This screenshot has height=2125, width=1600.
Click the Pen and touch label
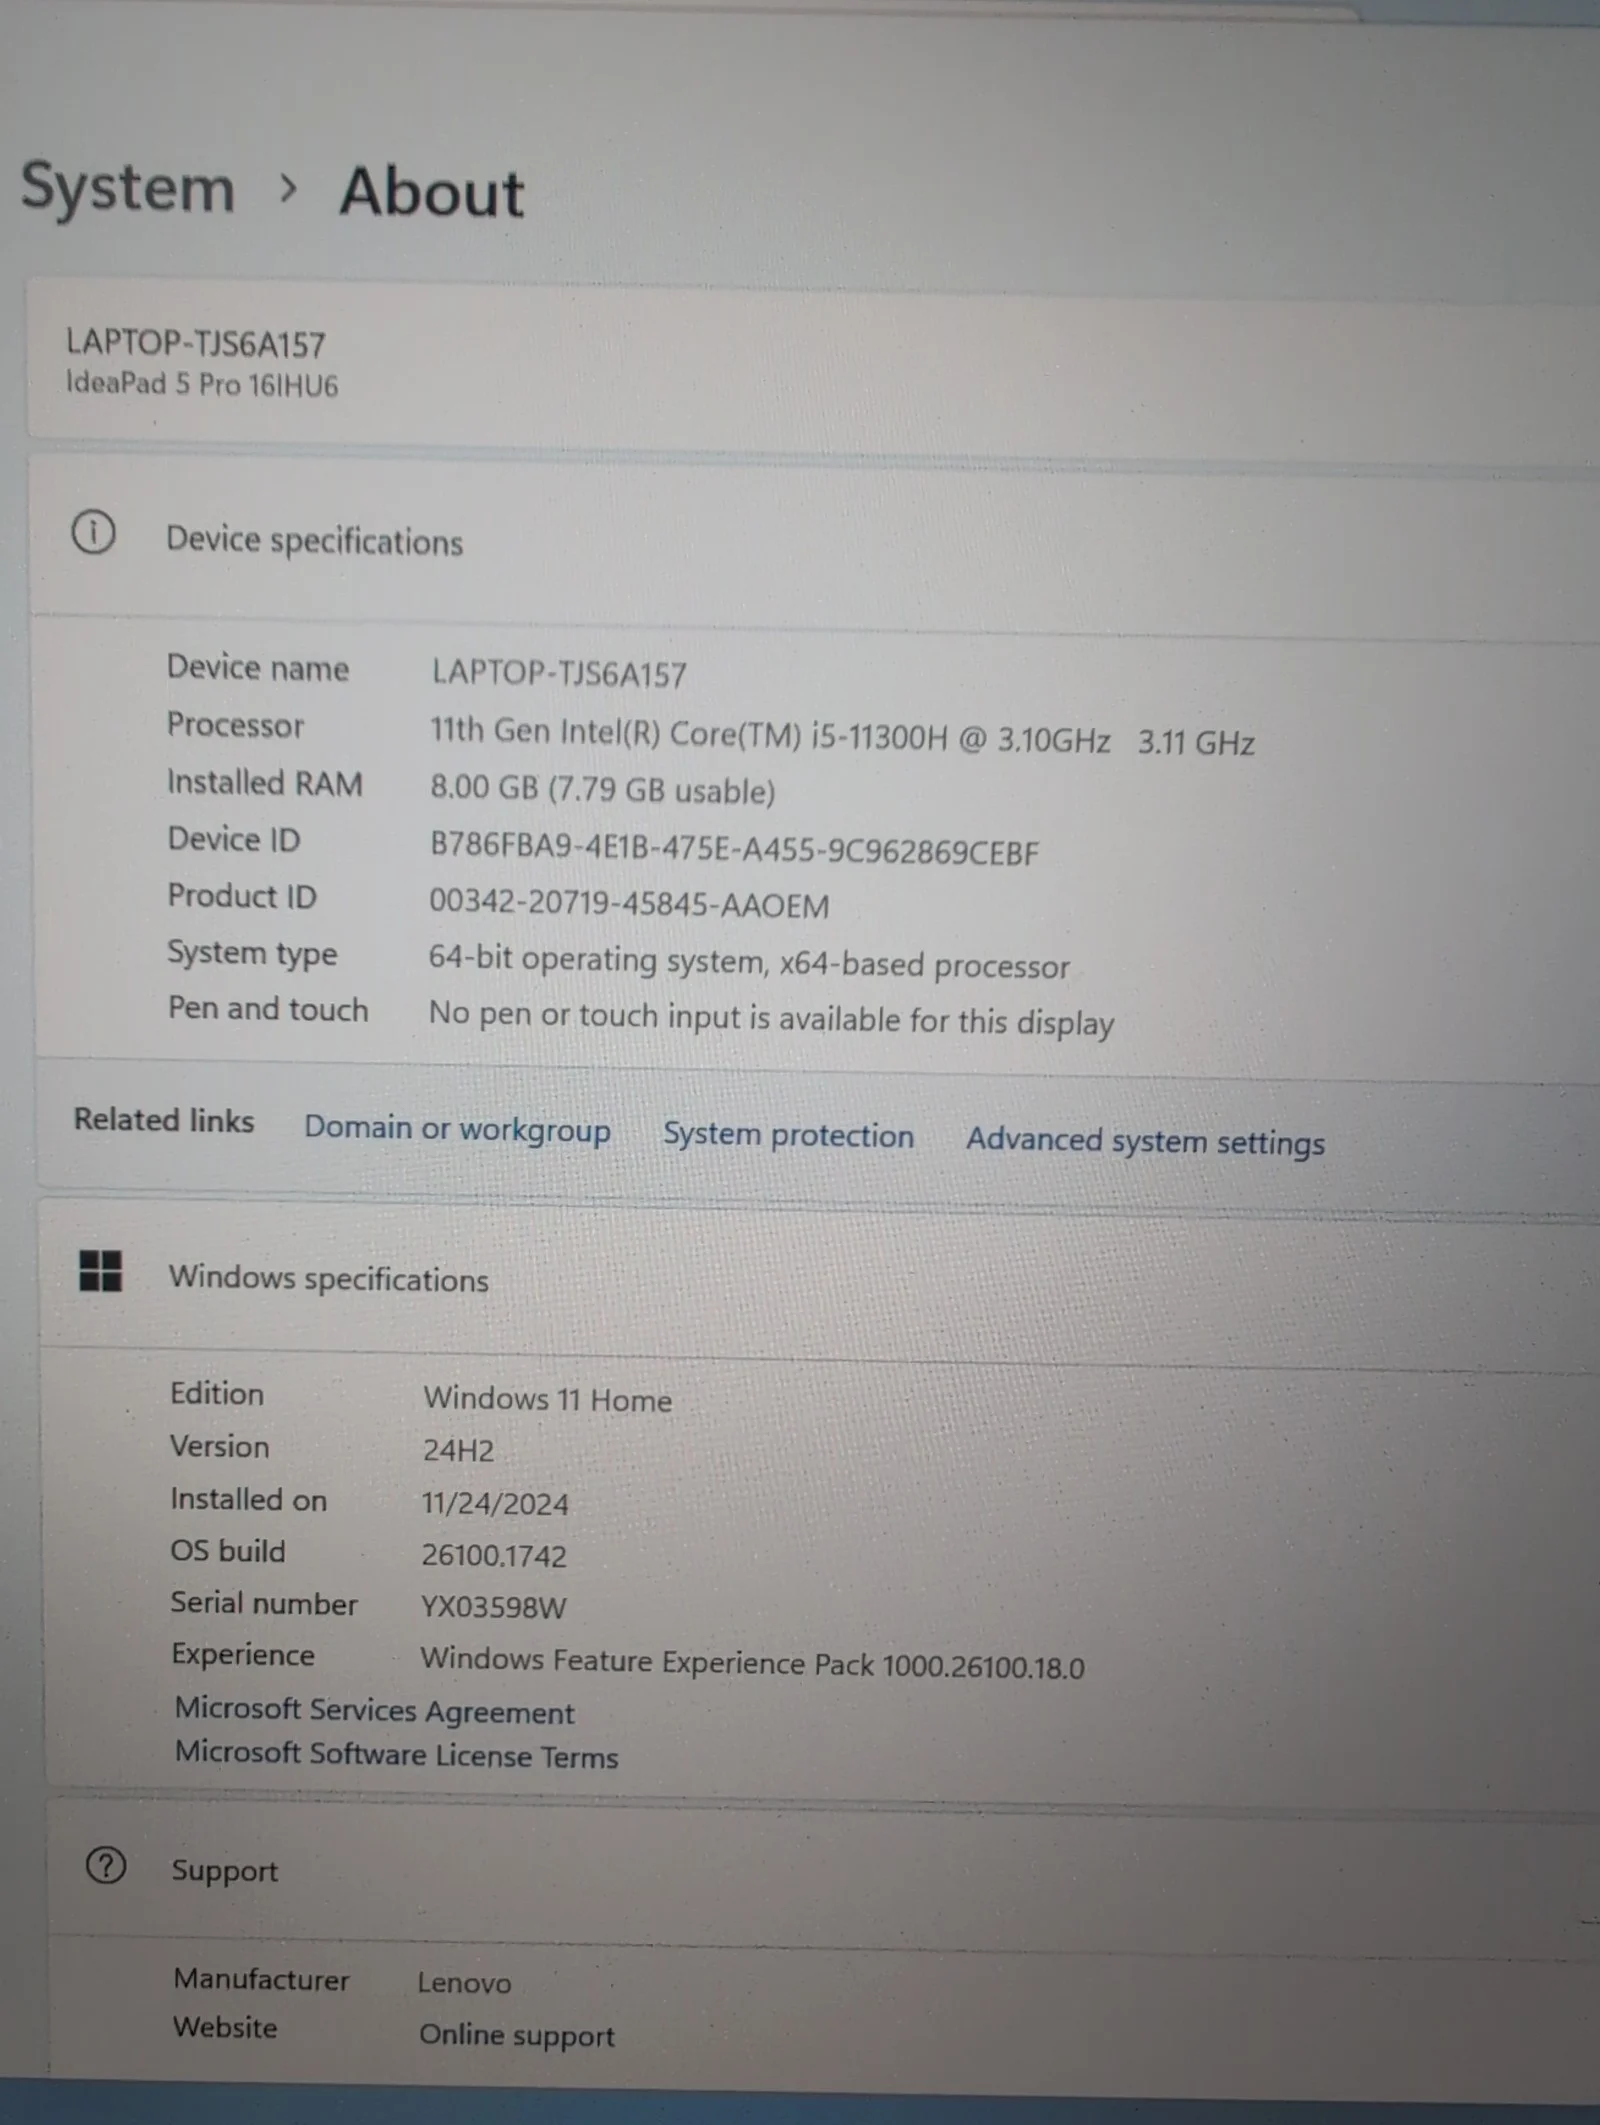click(x=268, y=1009)
